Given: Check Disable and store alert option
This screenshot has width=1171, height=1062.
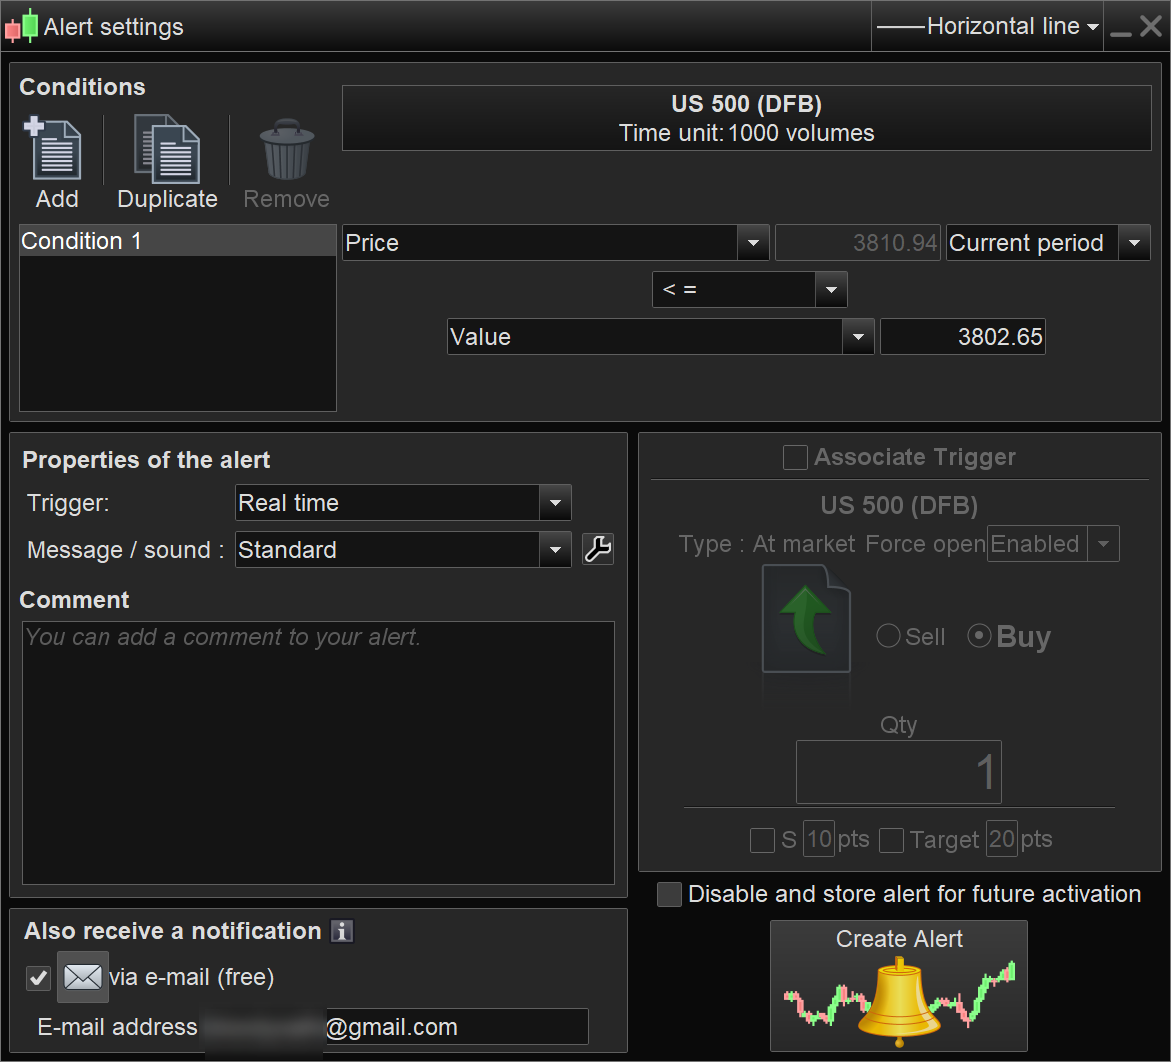Looking at the screenshot, I should (x=669, y=894).
